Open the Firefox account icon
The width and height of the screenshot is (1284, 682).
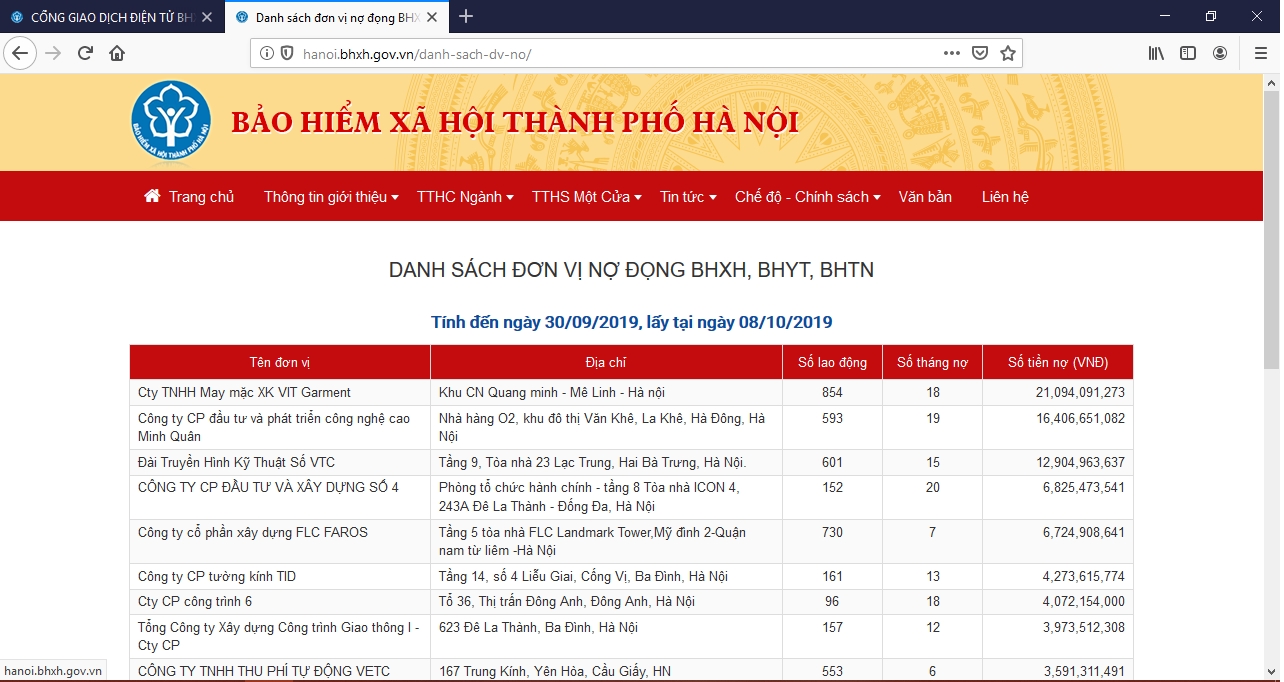coord(1222,53)
